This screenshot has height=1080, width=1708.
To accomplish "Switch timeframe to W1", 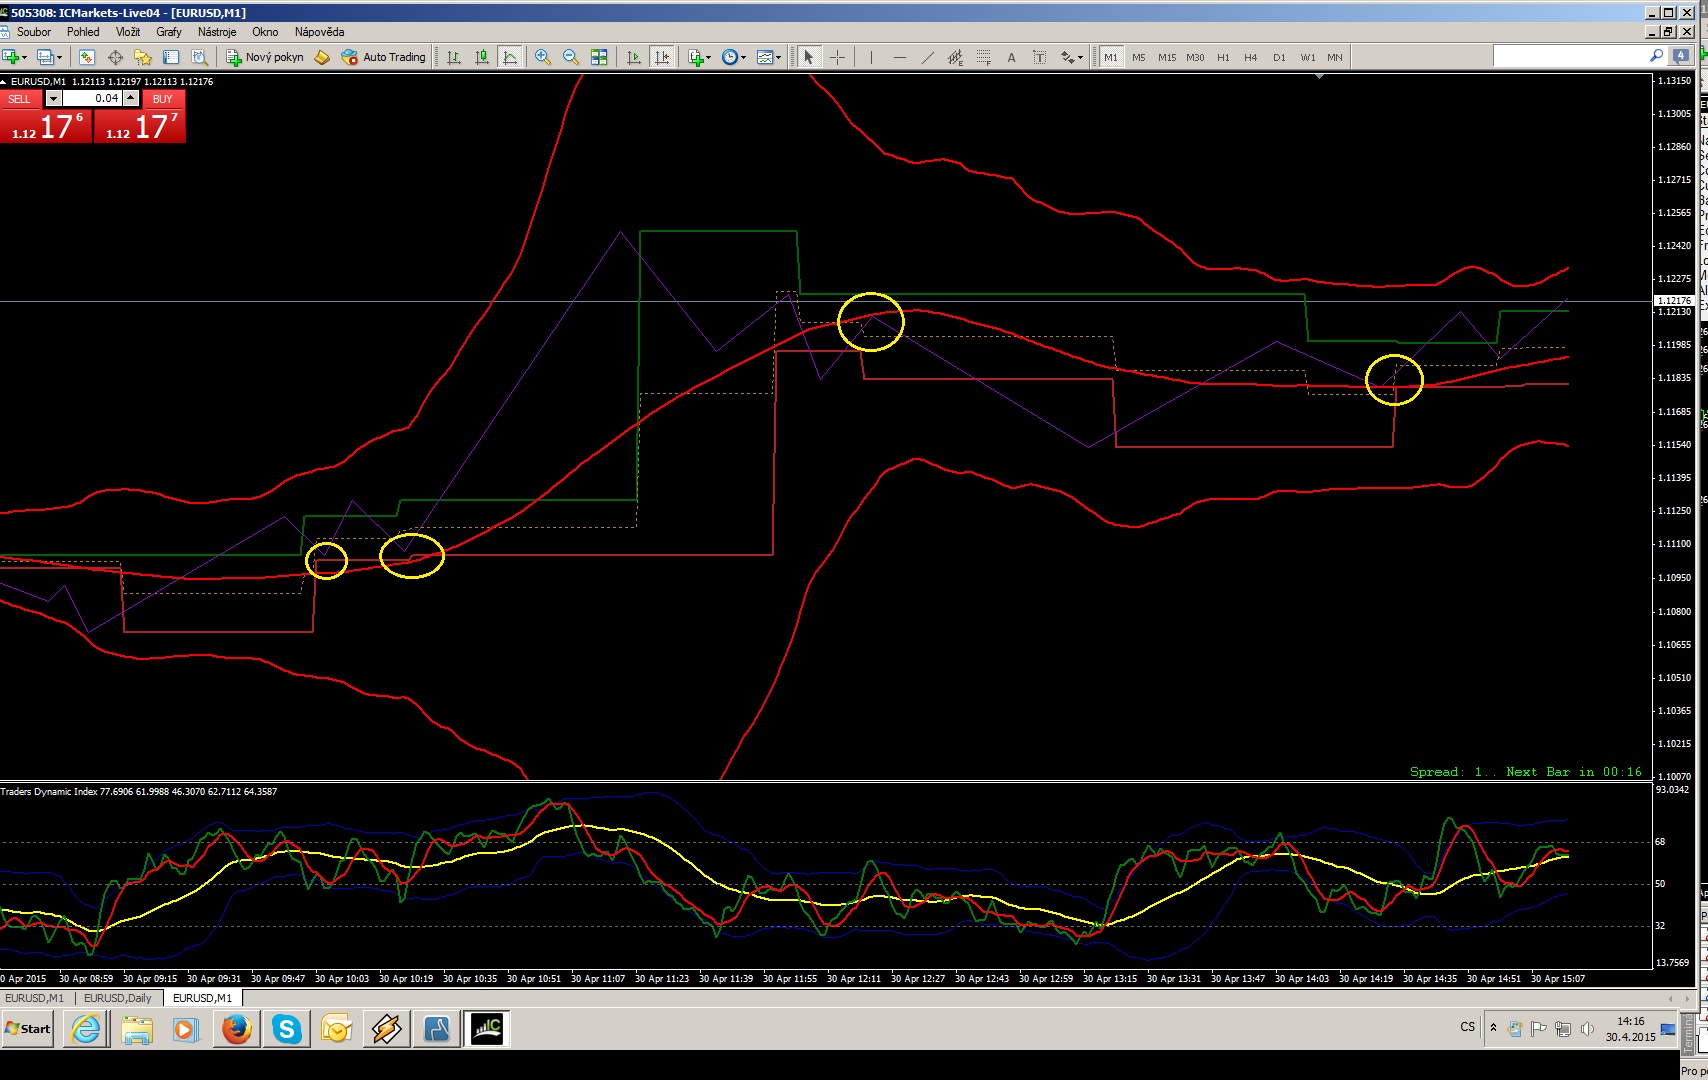I will coord(1307,57).
